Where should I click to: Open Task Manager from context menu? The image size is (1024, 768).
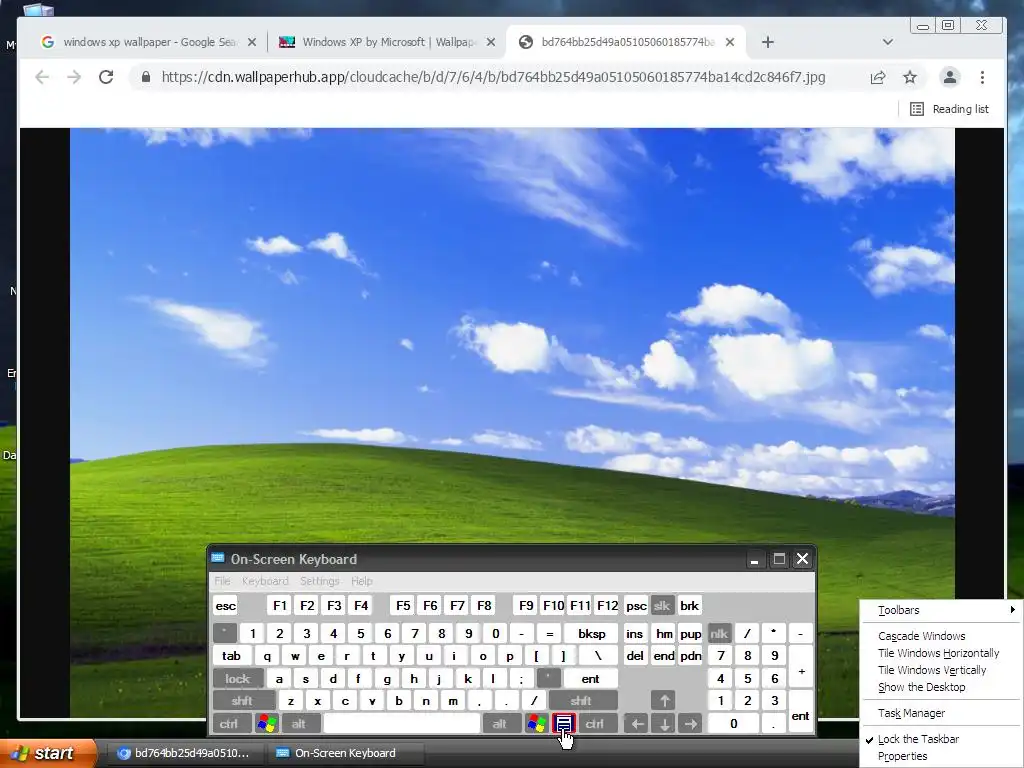click(942, 713)
